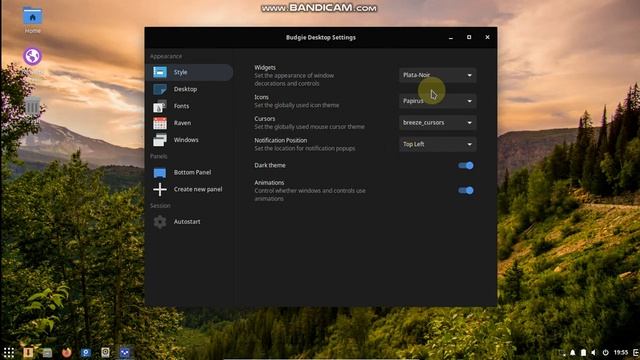Launch Firefox from the taskbar

(66, 352)
